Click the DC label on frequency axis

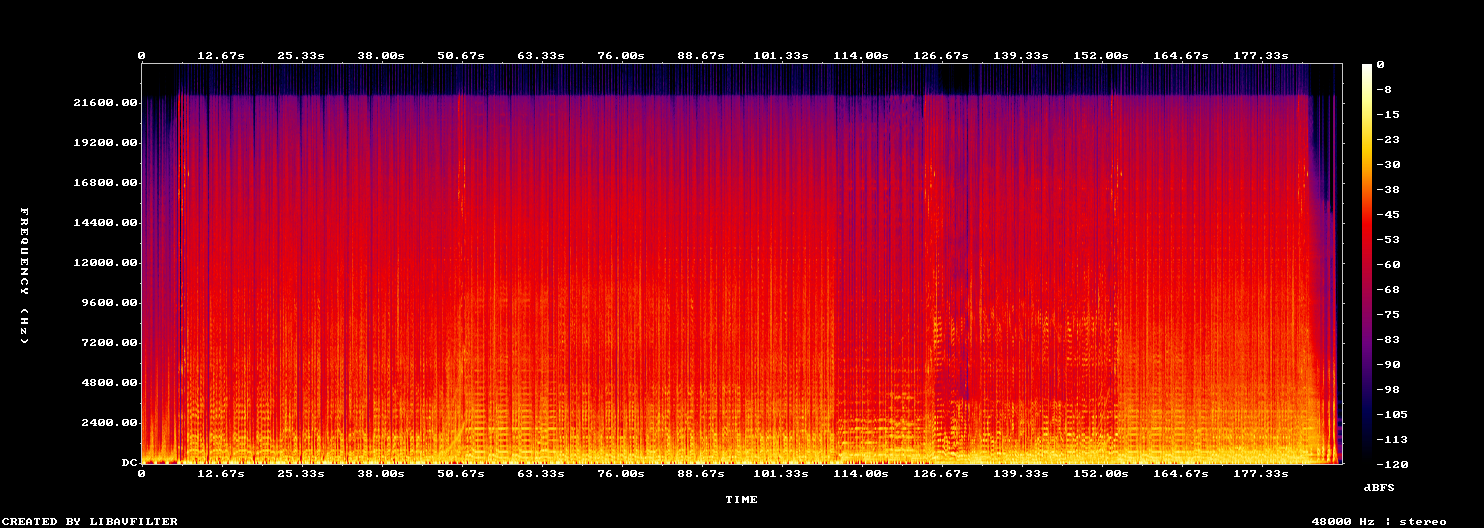(128, 463)
